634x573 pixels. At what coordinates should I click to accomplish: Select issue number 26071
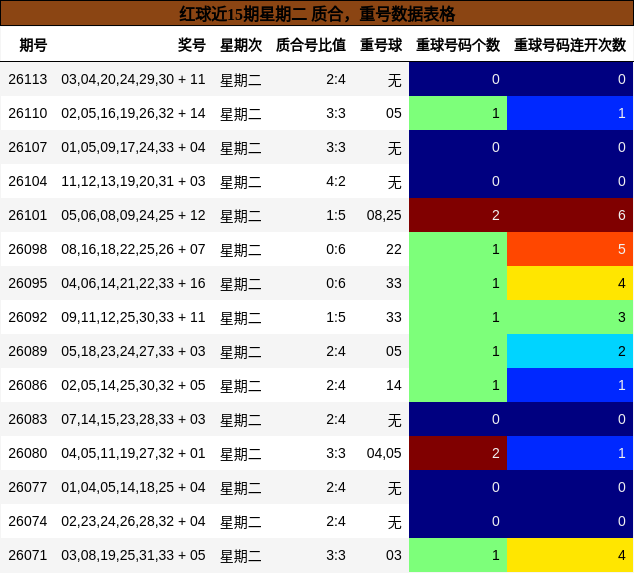click(x=27, y=555)
